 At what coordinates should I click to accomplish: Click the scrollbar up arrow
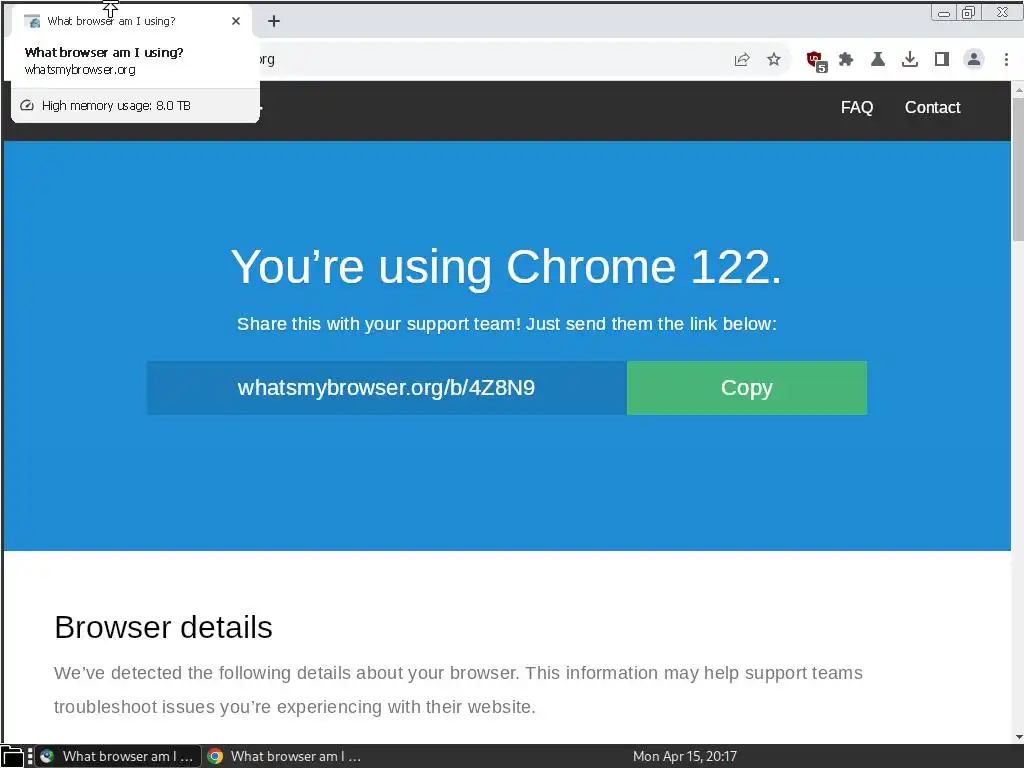coord(1017,89)
